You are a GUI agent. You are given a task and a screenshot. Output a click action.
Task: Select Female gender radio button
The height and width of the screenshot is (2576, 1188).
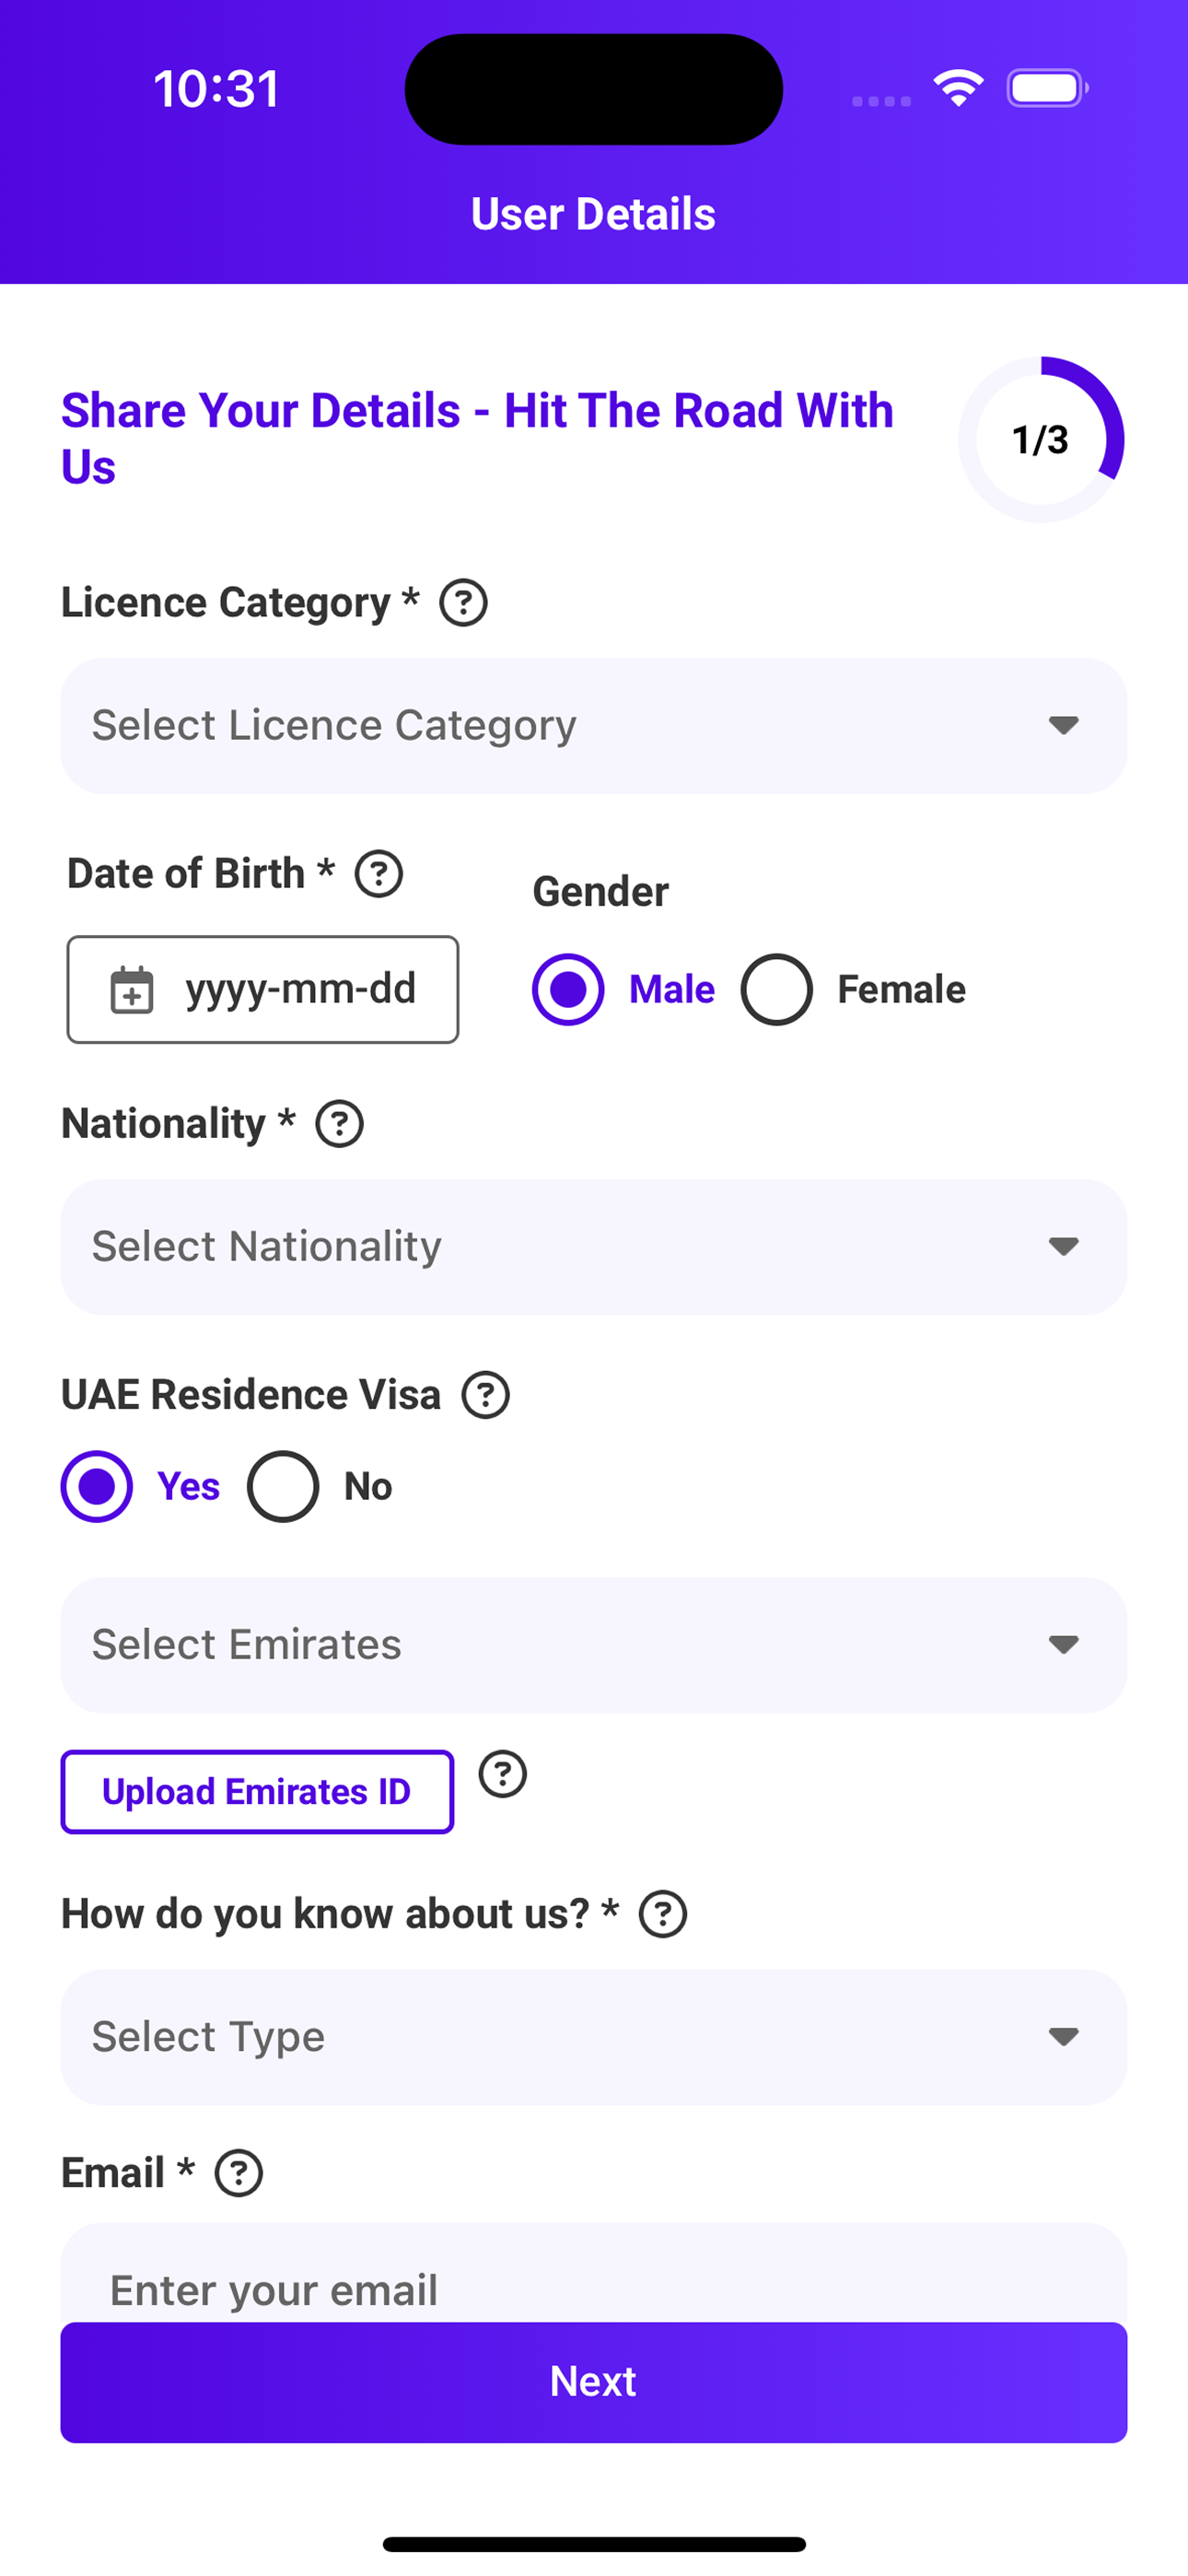776,990
